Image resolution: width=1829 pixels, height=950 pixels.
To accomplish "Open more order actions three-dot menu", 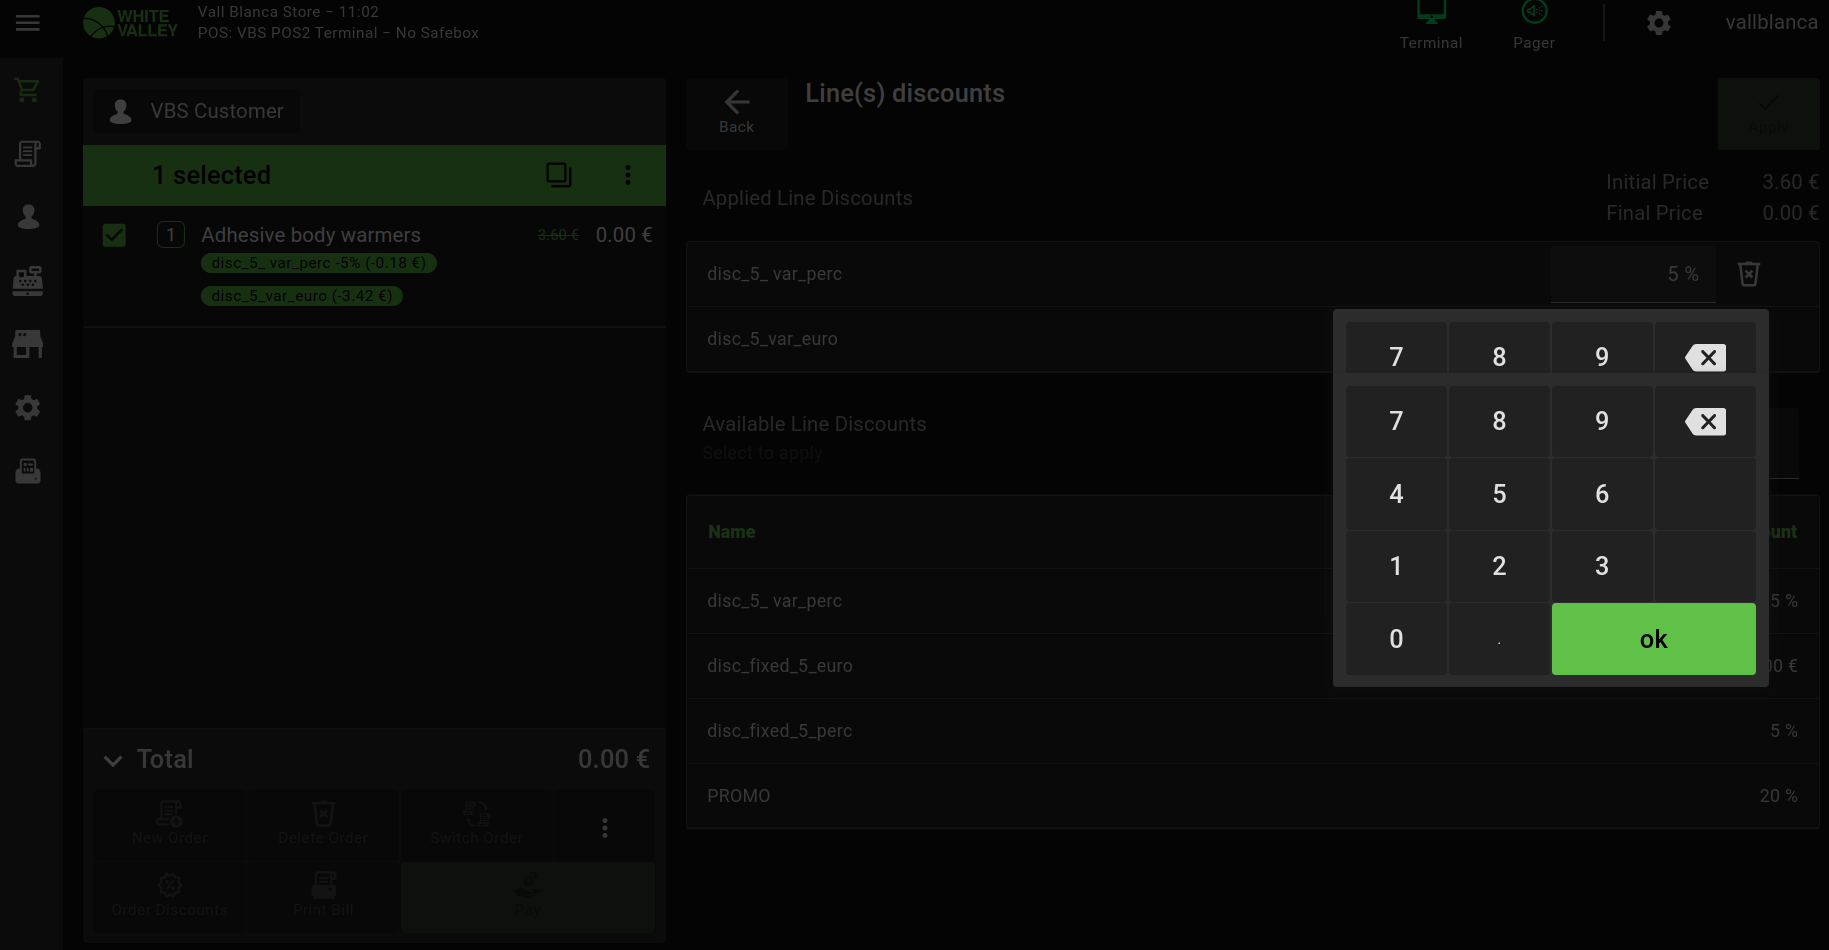I will 605,828.
